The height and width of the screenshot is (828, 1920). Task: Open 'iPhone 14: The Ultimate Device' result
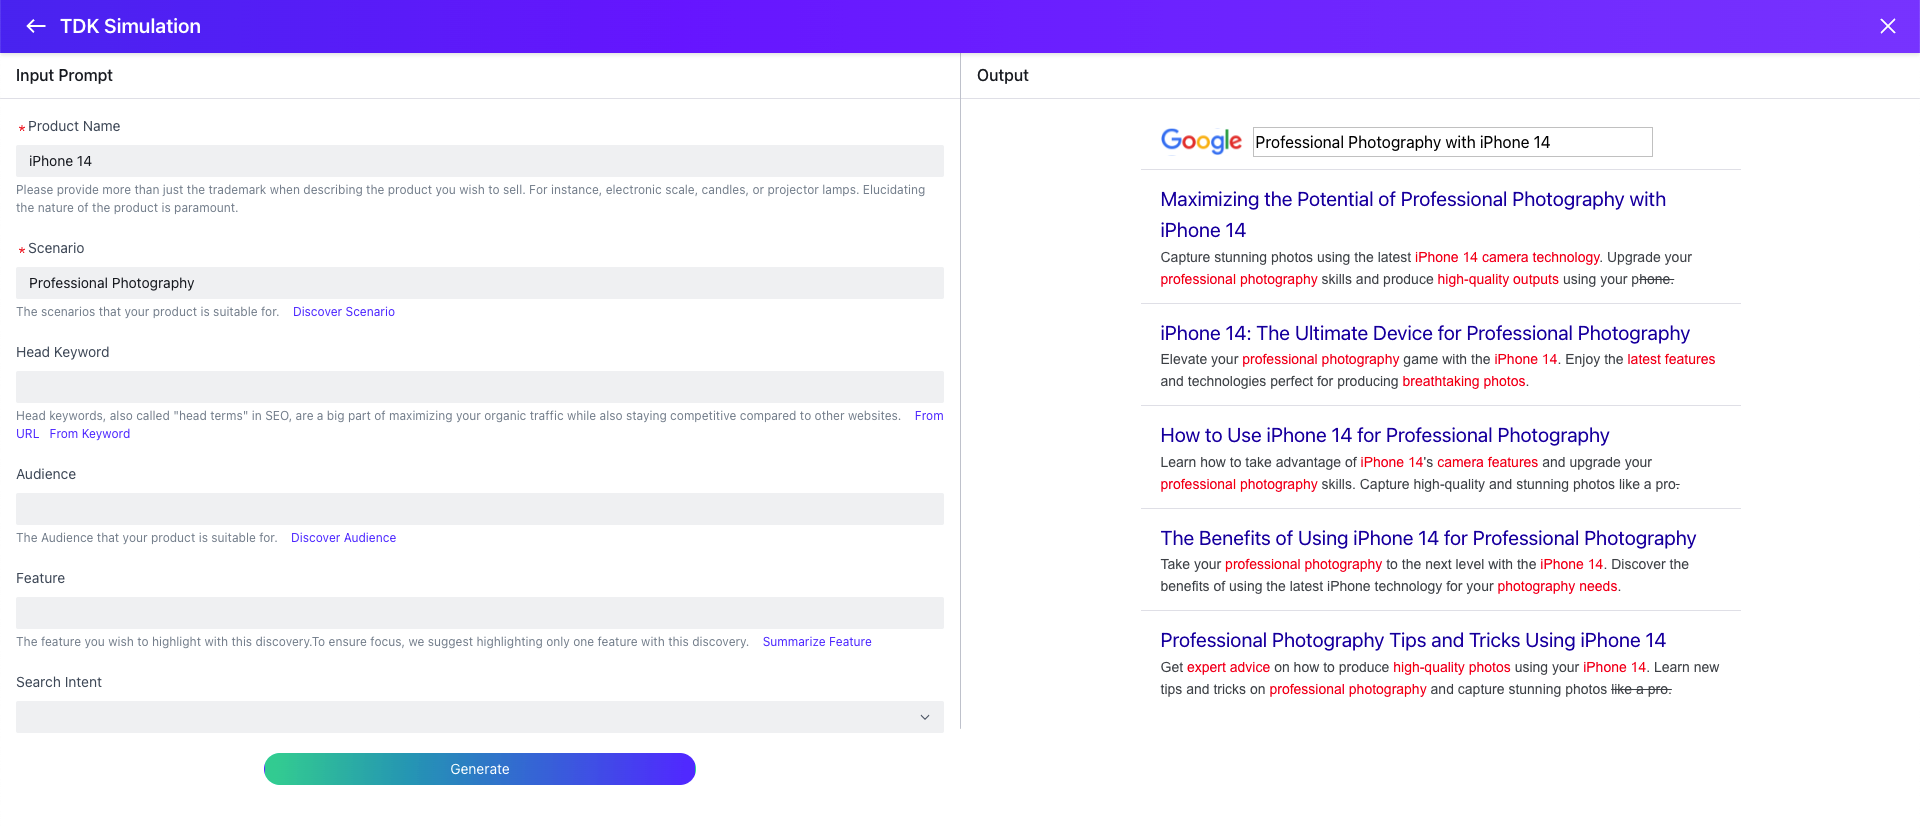(1424, 333)
